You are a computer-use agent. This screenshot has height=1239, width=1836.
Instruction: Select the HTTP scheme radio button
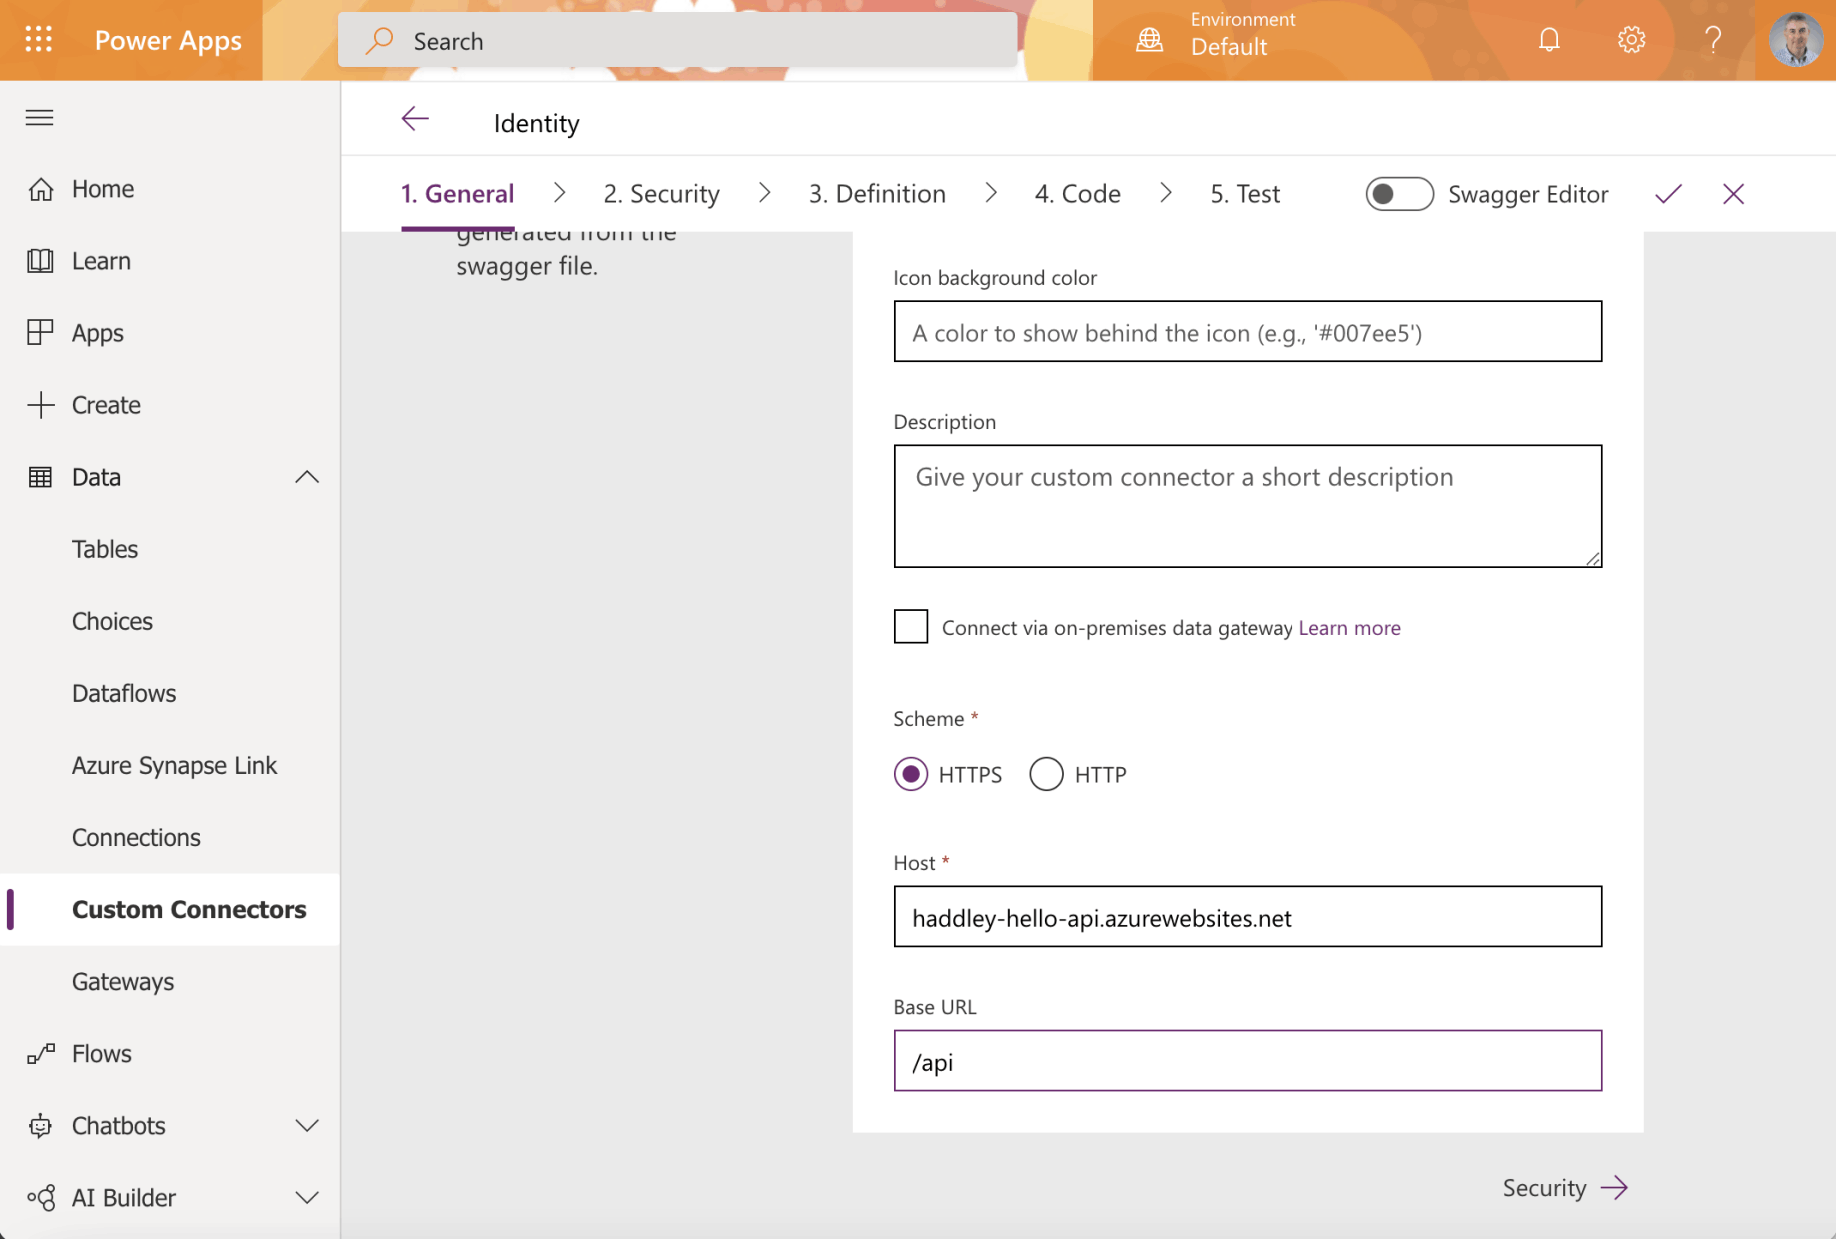pyautogui.click(x=1046, y=774)
